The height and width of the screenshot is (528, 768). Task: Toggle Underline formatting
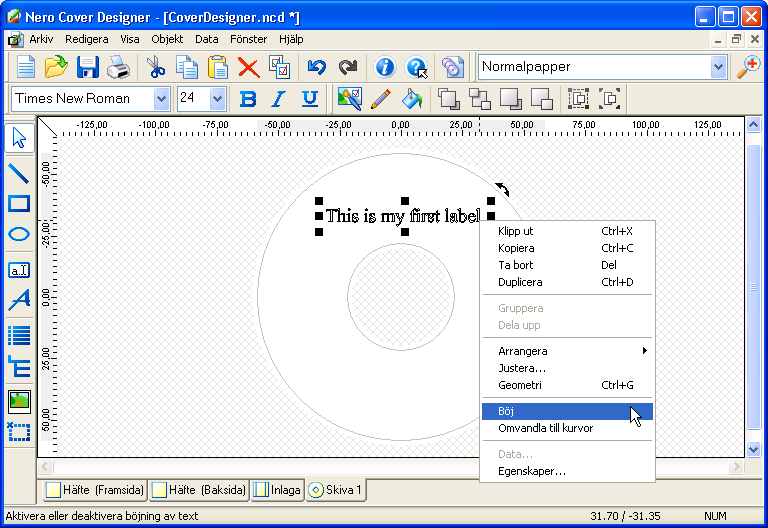(x=310, y=99)
